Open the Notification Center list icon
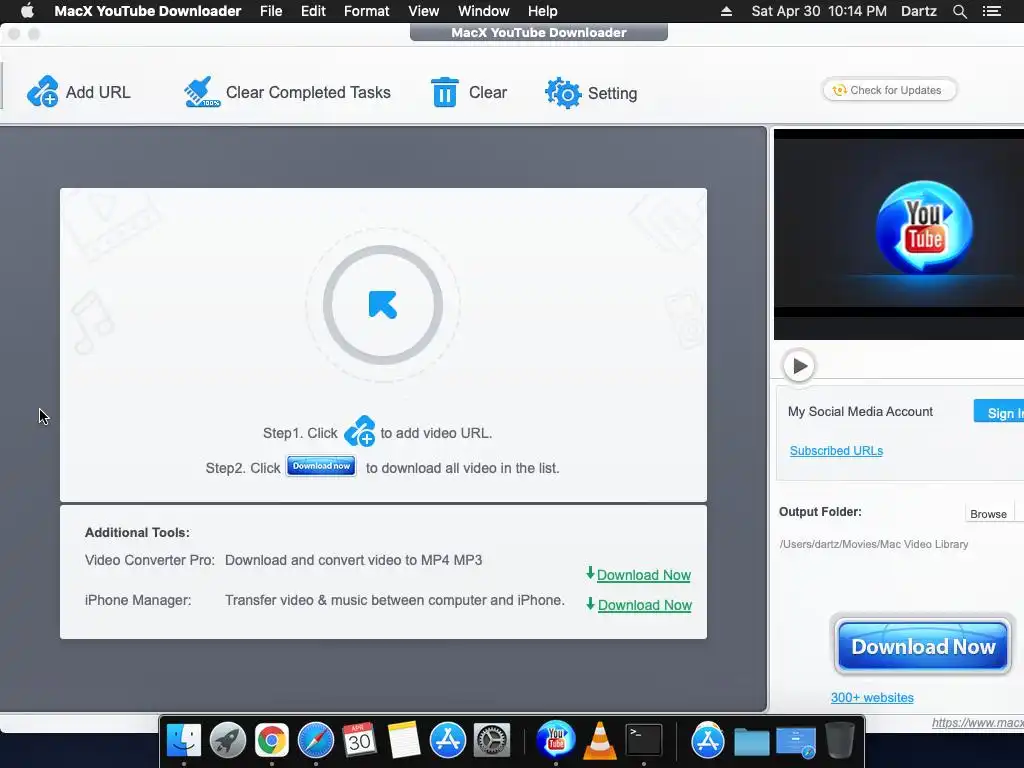 [x=991, y=11]
